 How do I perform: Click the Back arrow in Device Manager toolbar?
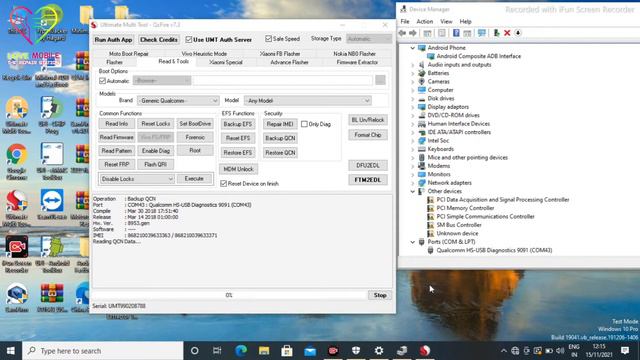point(402,33)
